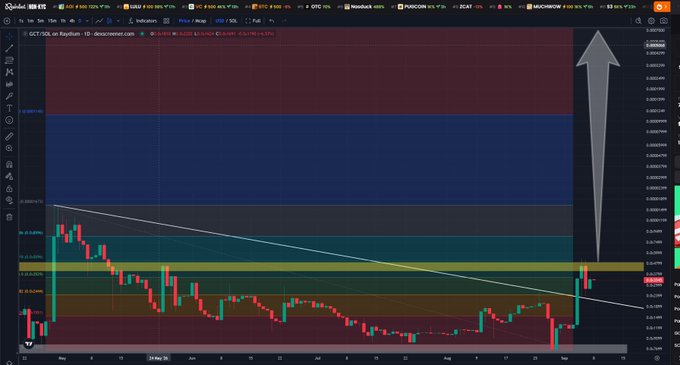Open the emoji icons tool

pos(9,120)
